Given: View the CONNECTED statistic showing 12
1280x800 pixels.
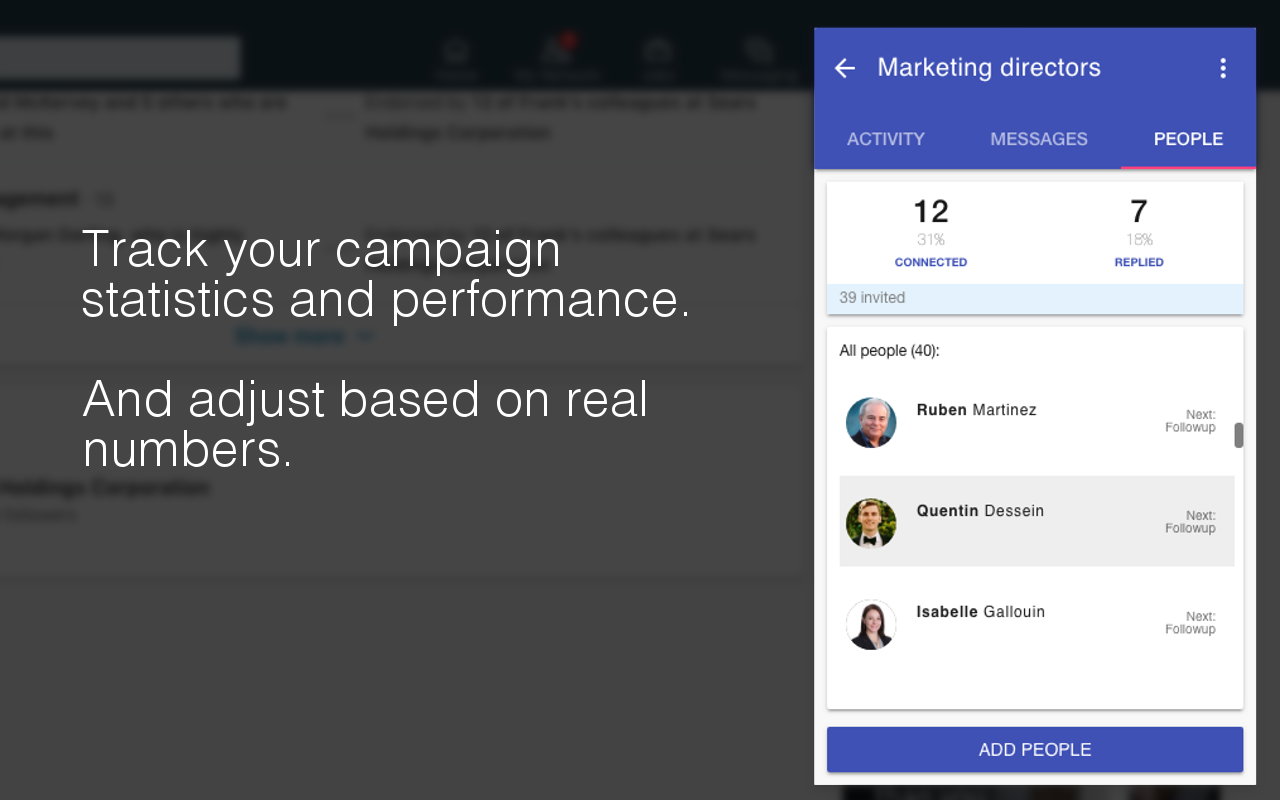Looking at the screenshot, I should pos(931,230).
